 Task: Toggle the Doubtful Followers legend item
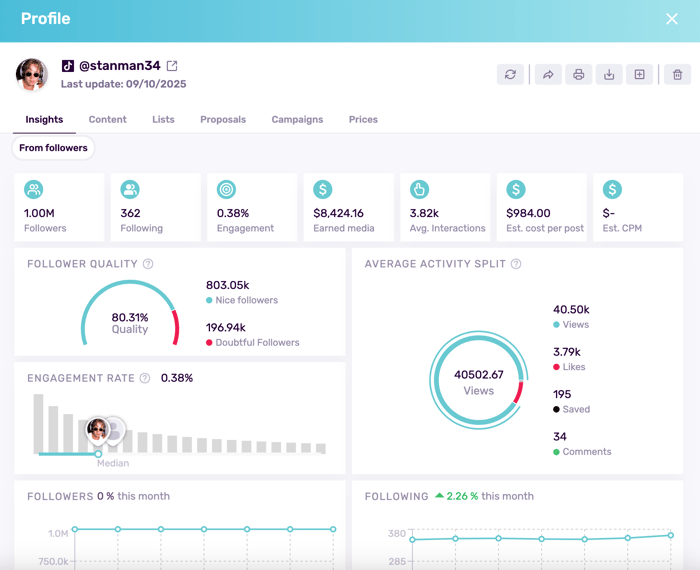(252, 342)
